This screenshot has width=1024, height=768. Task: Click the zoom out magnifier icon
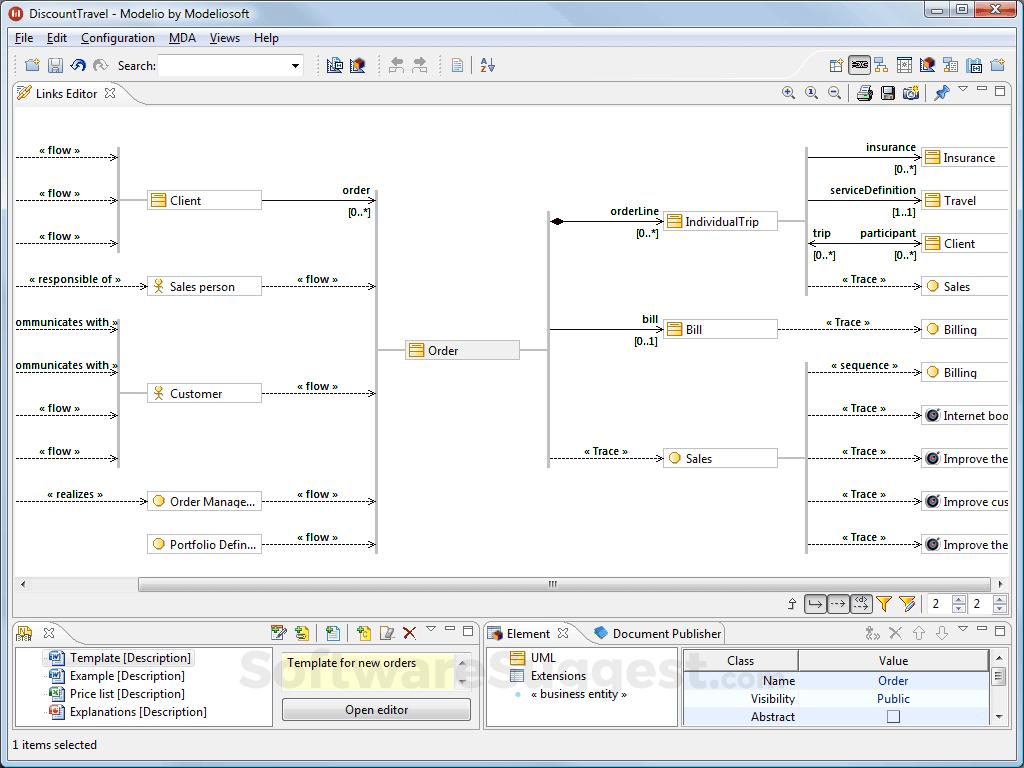(x=834, y=93)
